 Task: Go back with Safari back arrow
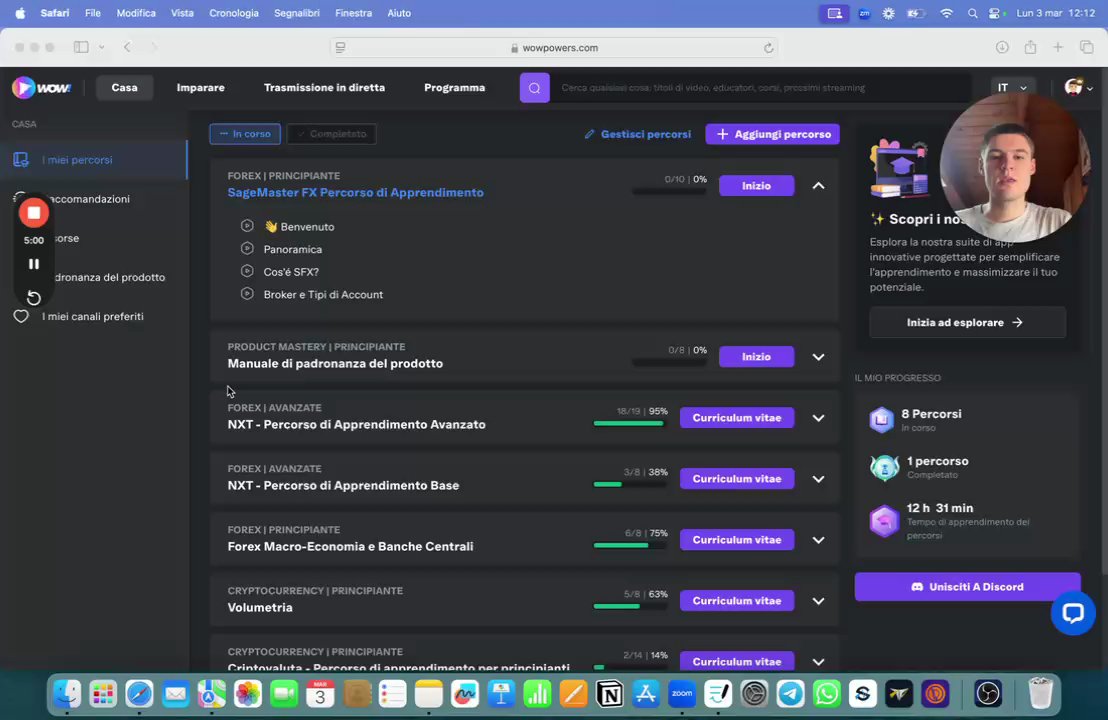(x=127, y=47)
